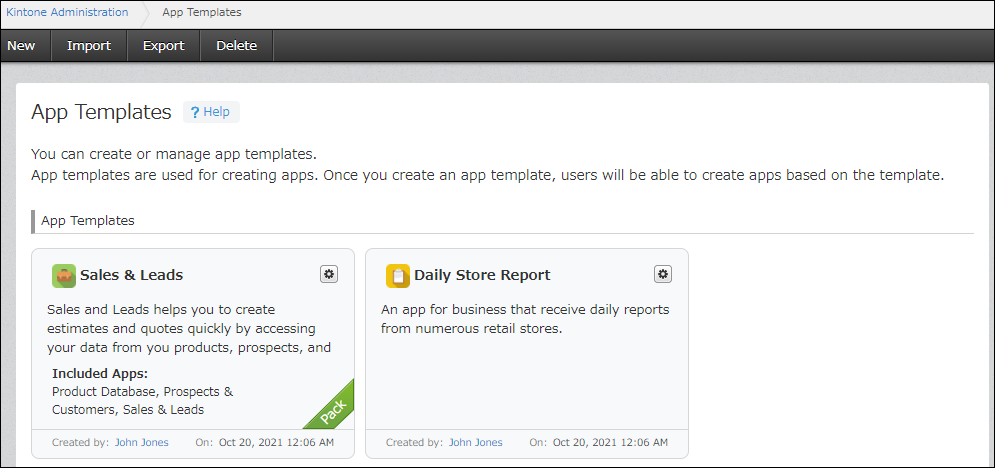Click the Included Apps list on Sales card
This screenshot has width=995, height=468.
point(142,400)
